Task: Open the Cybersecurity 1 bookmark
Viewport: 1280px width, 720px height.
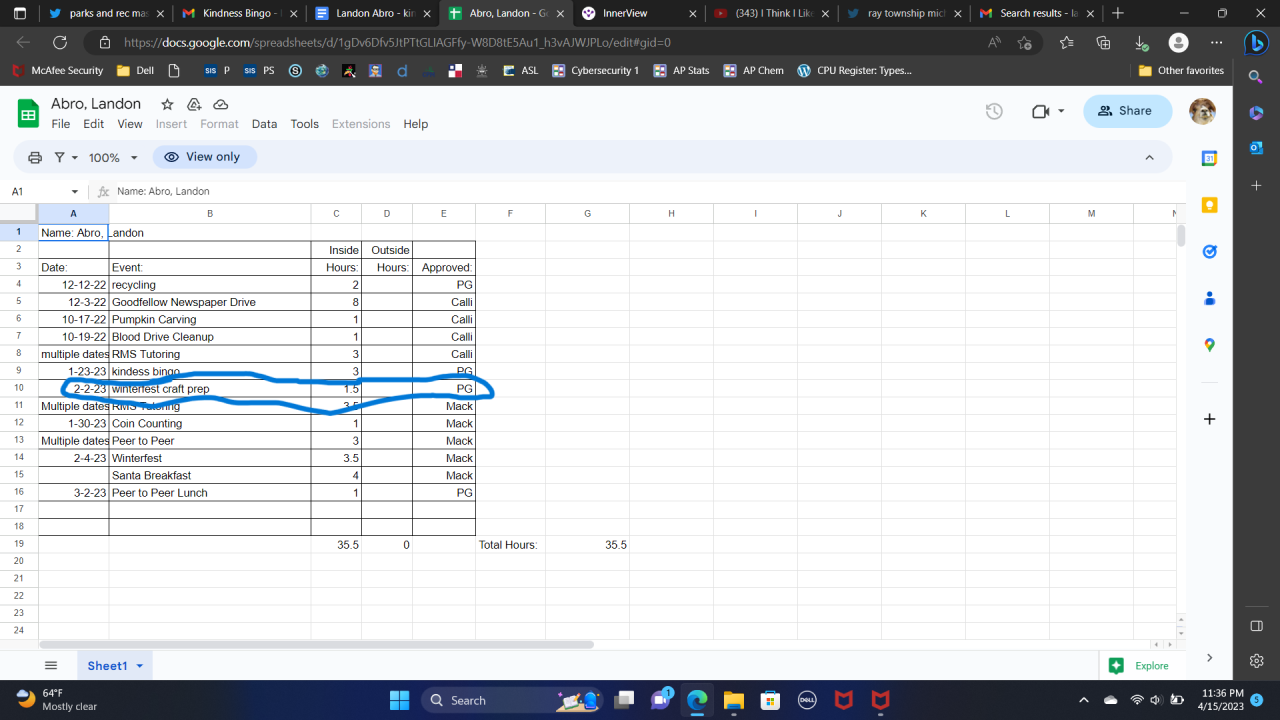Action: pos(594,71)
